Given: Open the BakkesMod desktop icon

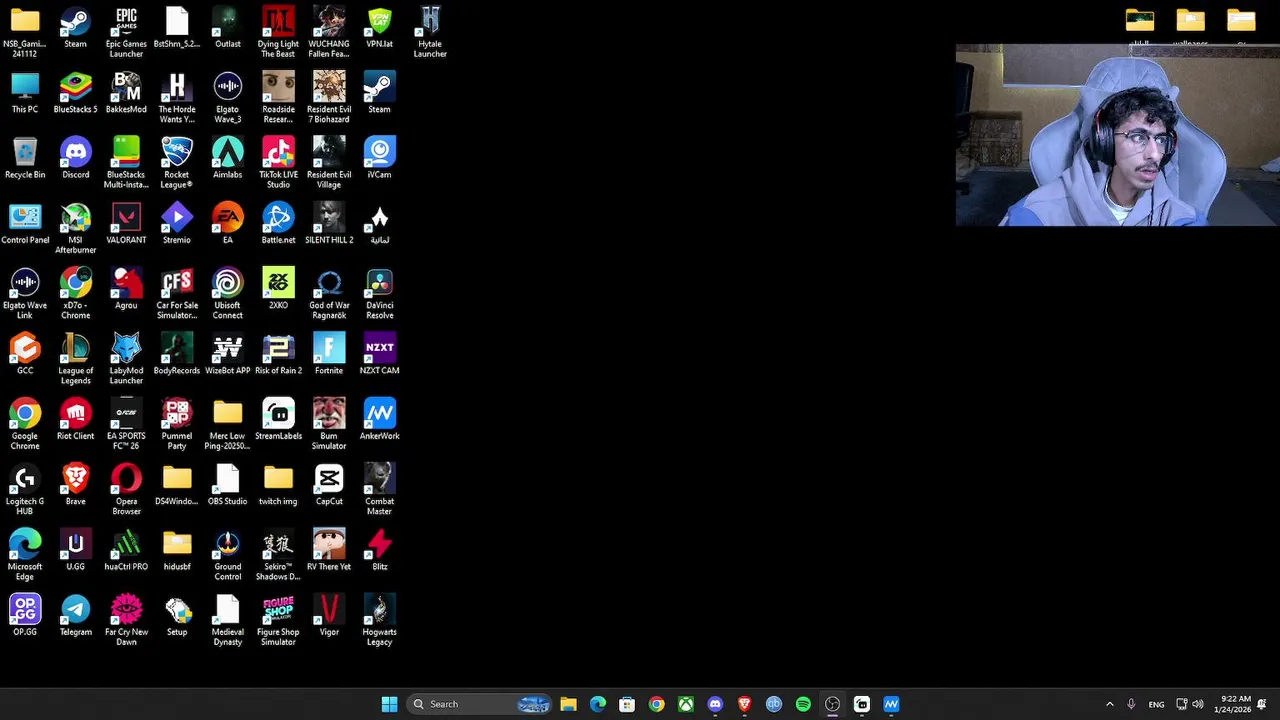Looking at the screenshot, I should pos(126,93).
